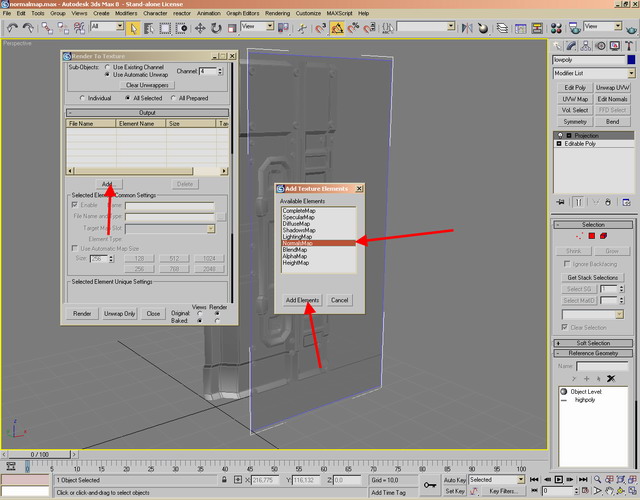Click the Select Object arrow tool
Image resolution: width=640 pixels, height=500 pixels.
click(134, 26)
